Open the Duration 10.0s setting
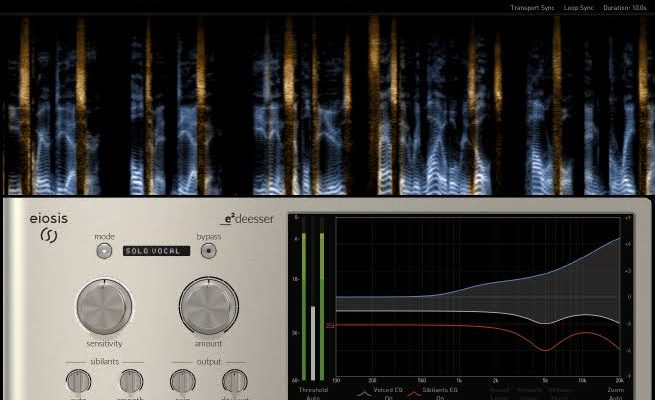Screen dimensions: 655x400 [624, 7]
